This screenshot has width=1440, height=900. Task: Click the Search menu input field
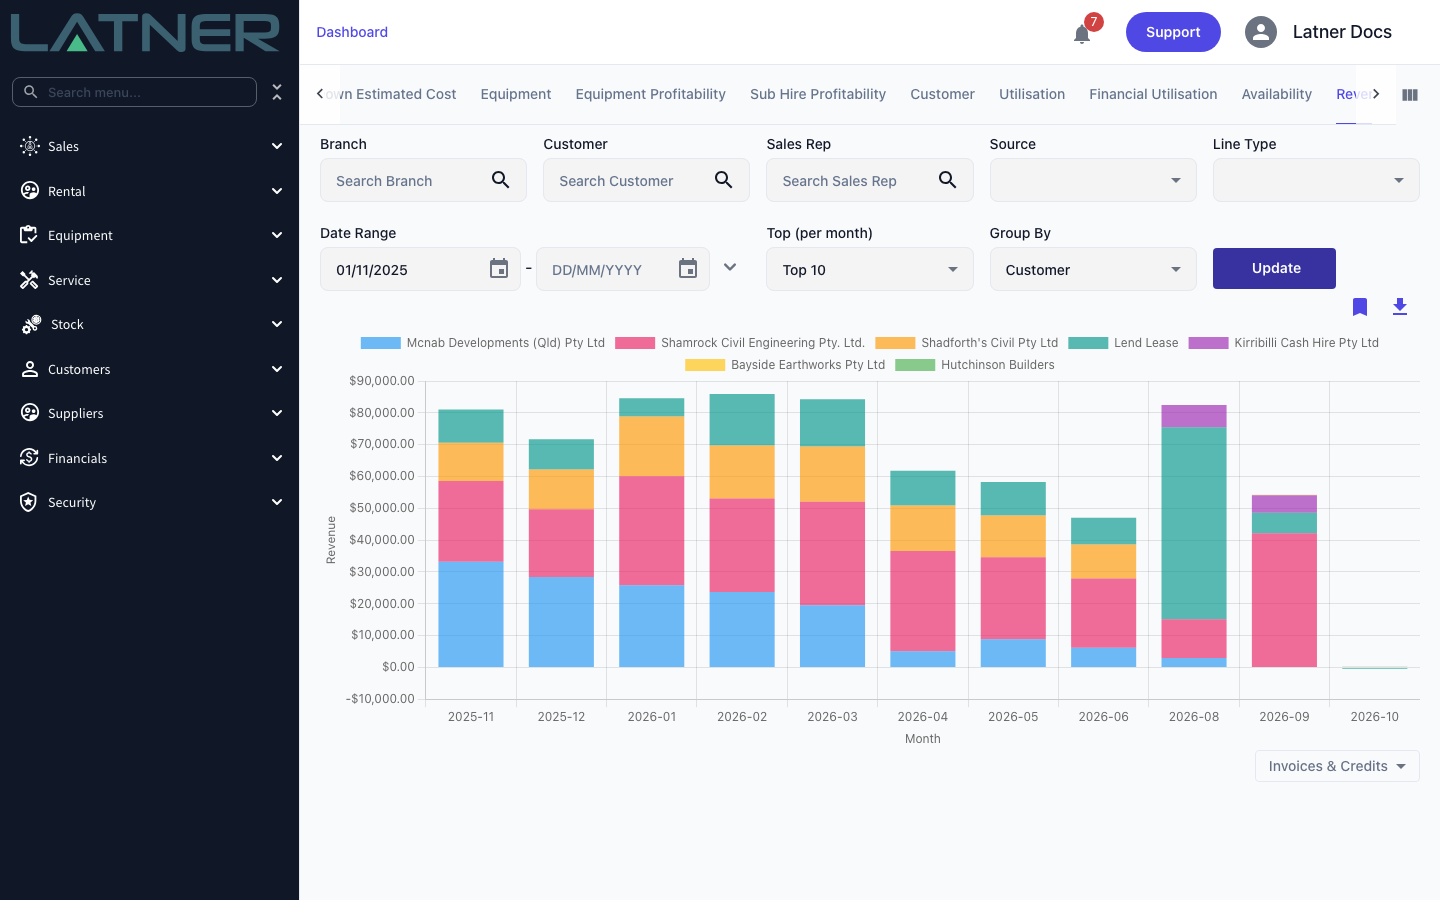tap(134, 92)
